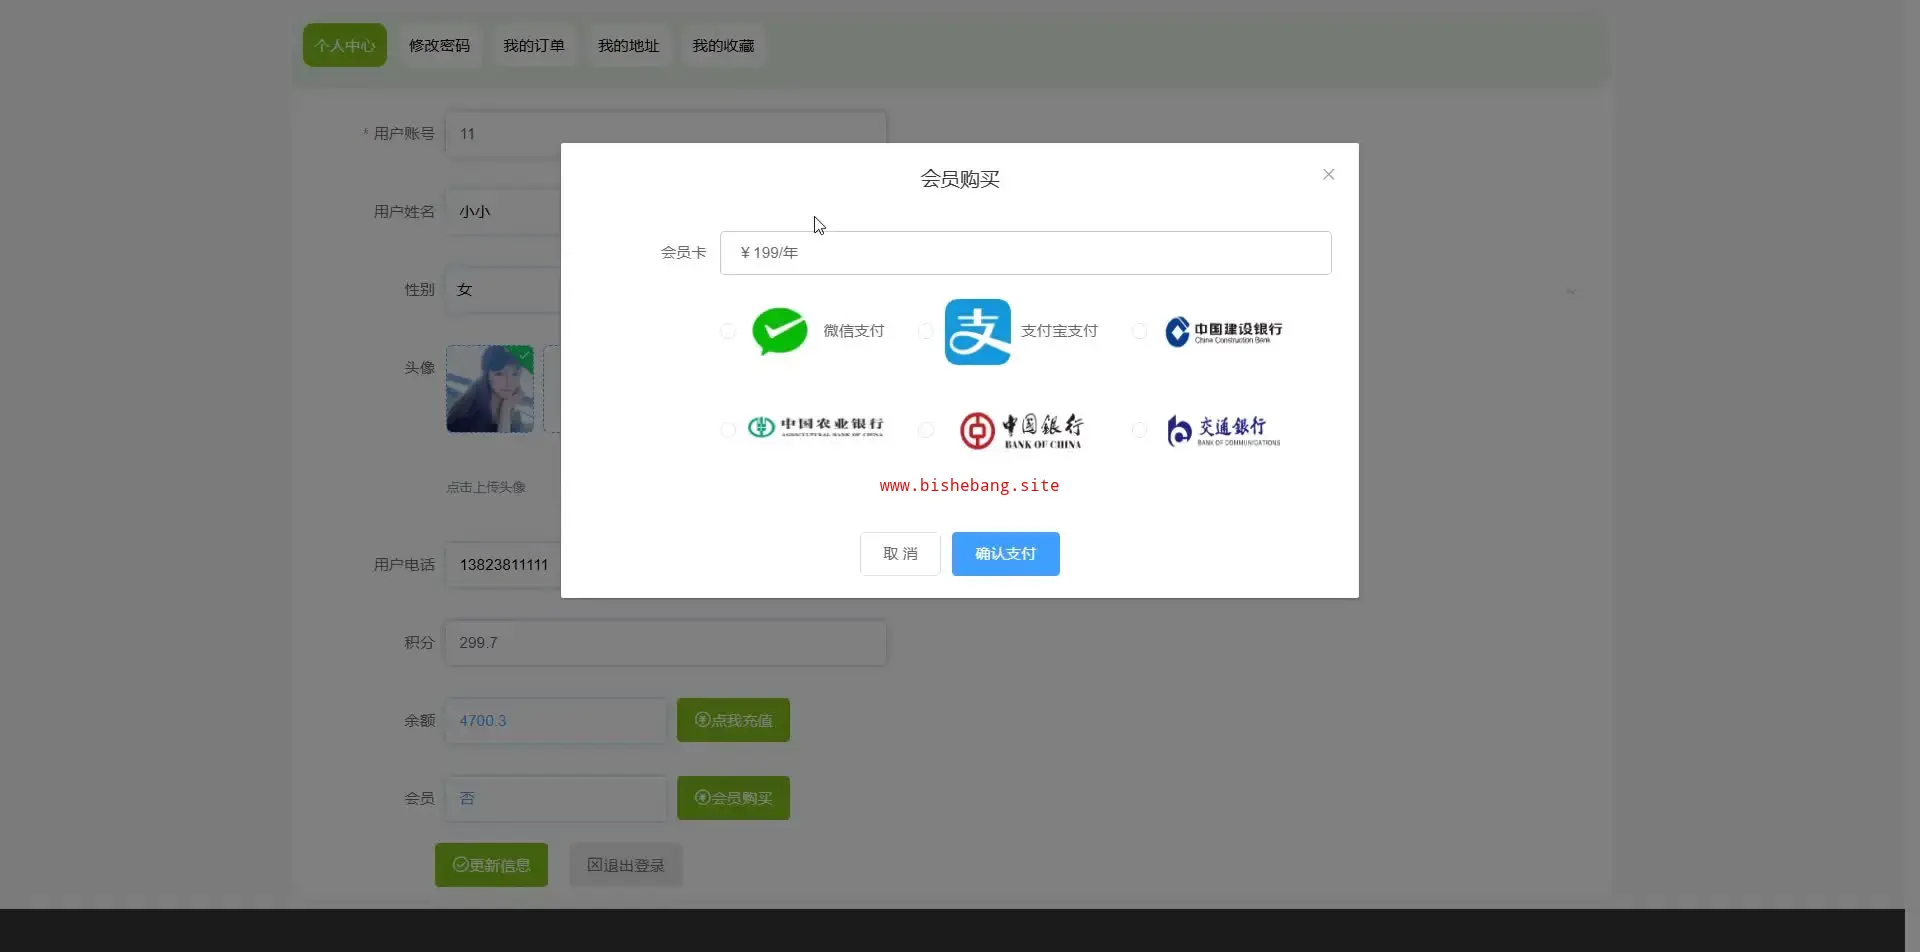Screen dimensions: 1920x952
Task: Click the green 会员购买 button
Action: (x=733, y=798)
